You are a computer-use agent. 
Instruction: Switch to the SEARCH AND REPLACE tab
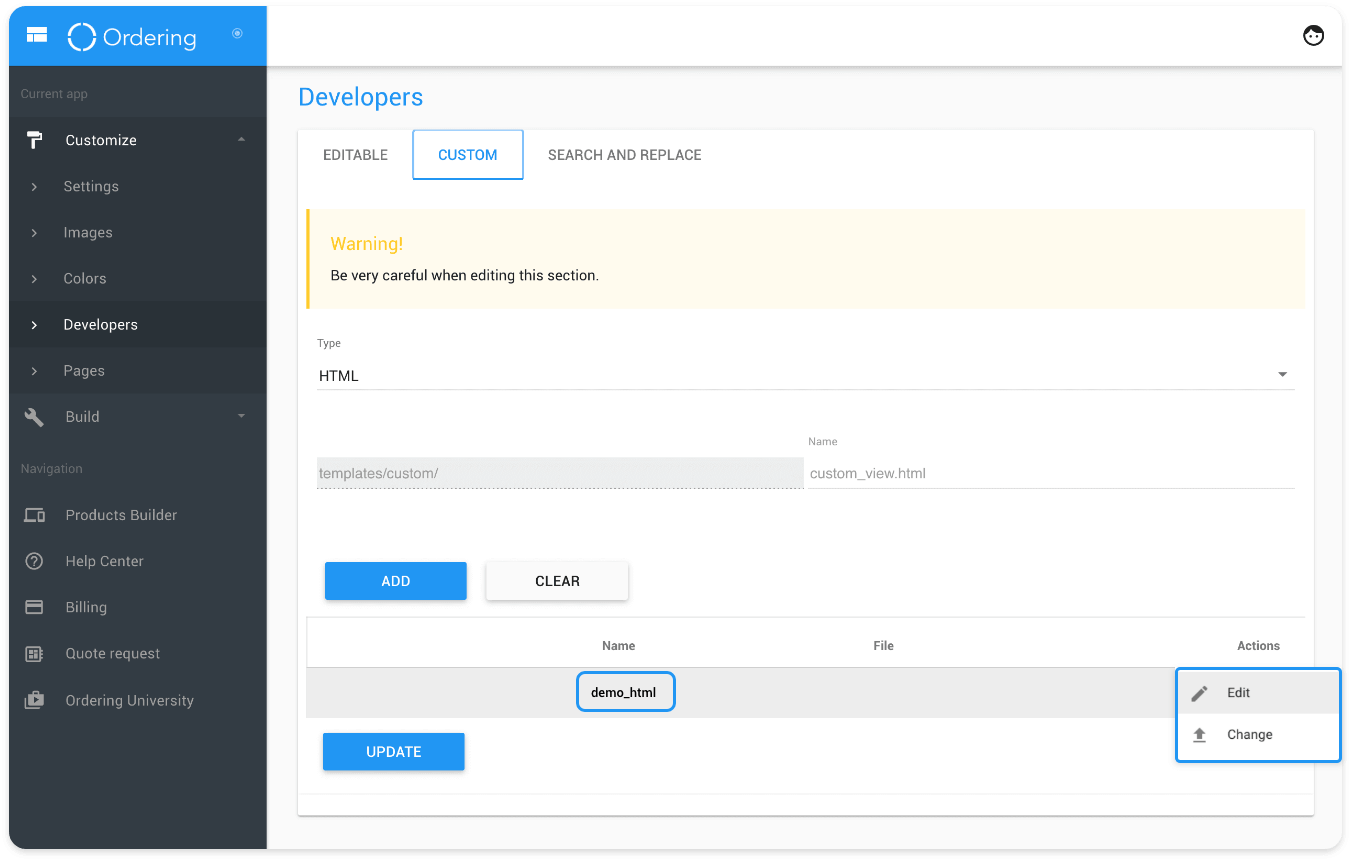(625, 155)
